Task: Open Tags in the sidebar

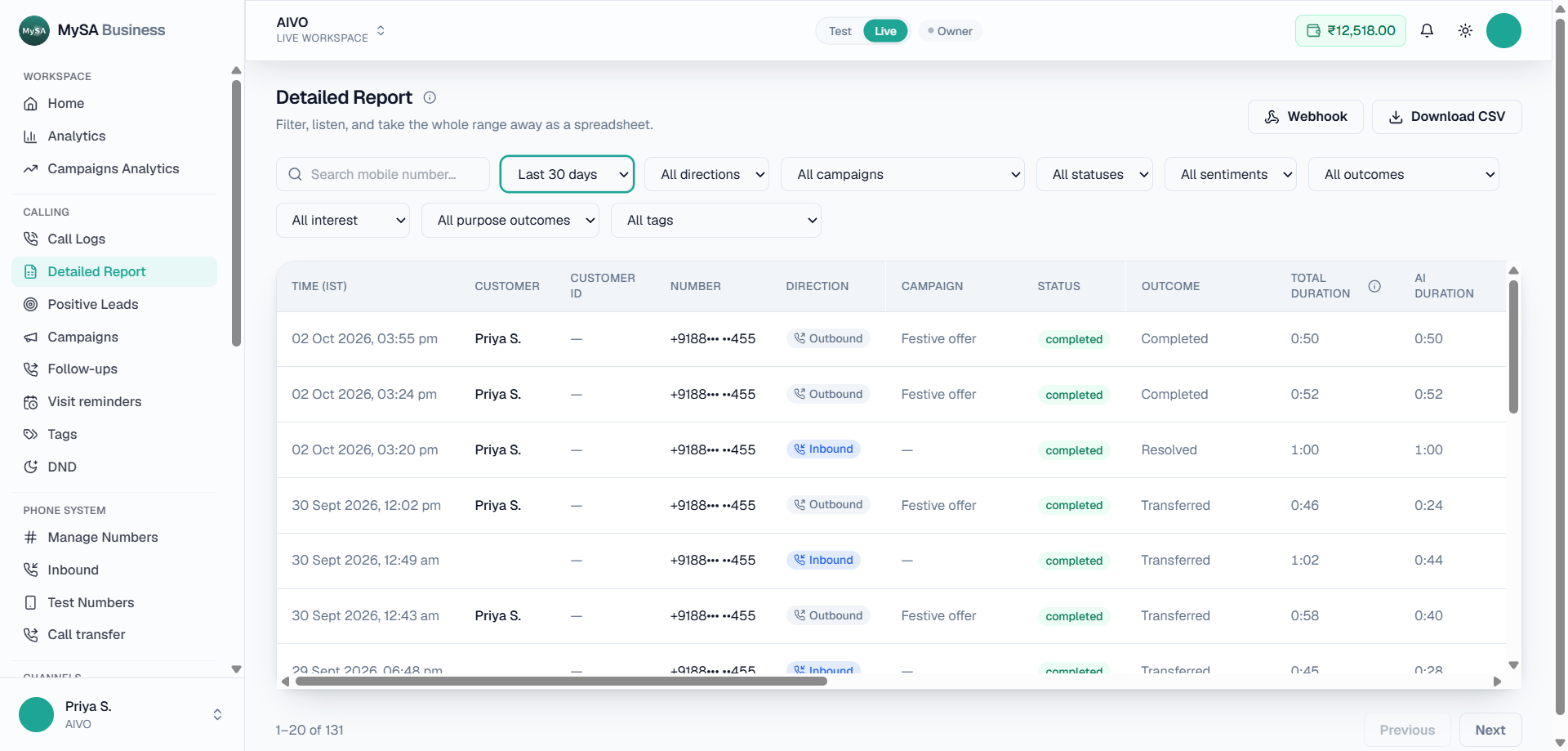Action: point(114,434)
